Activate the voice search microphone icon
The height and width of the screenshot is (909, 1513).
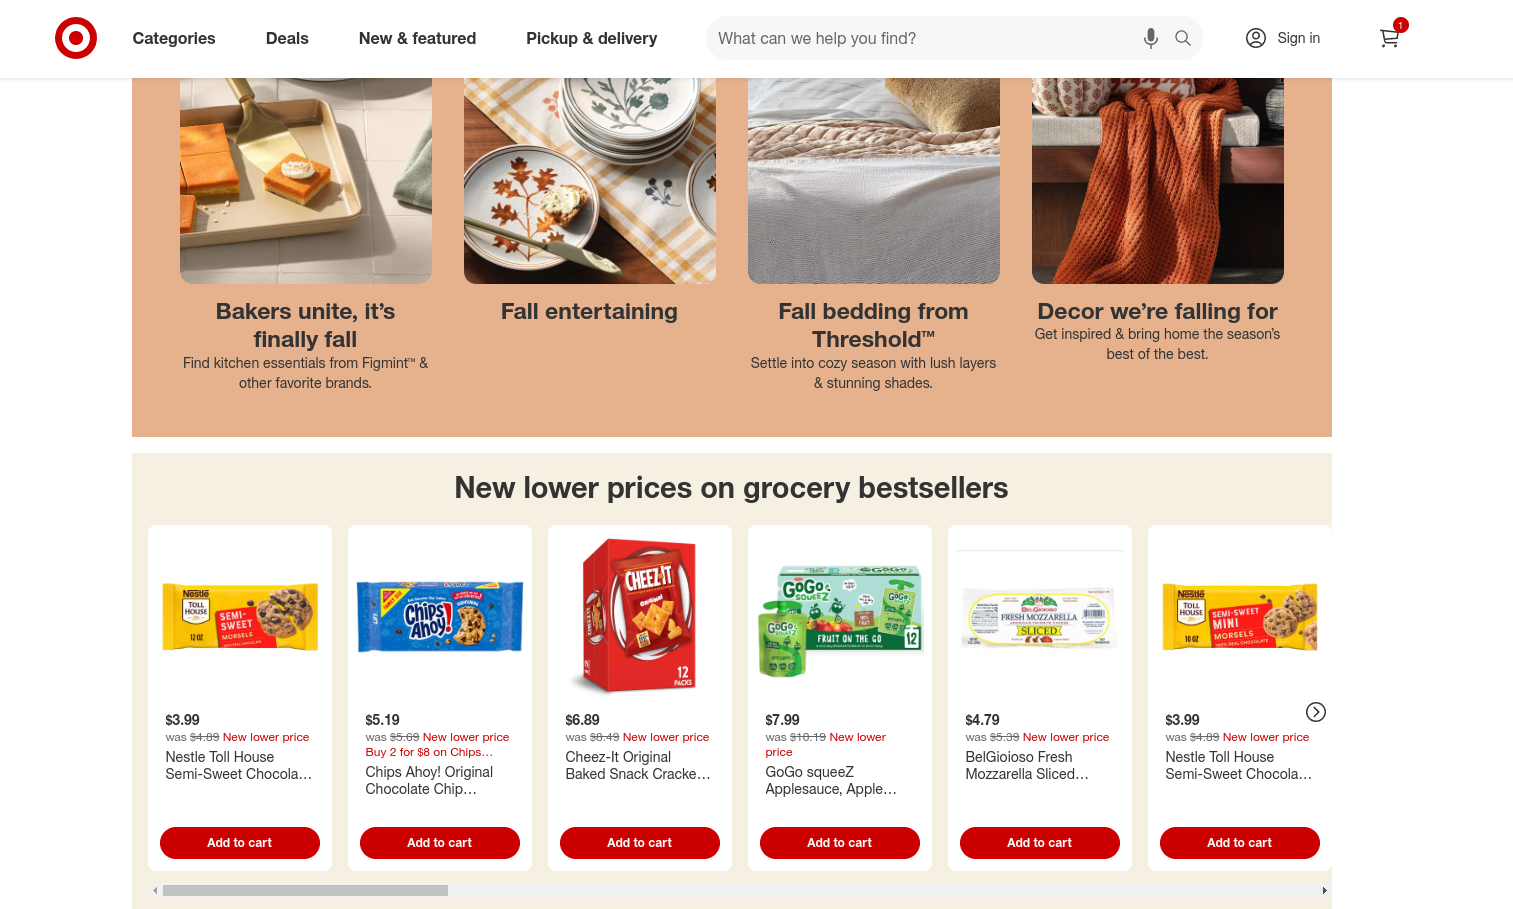coord(1151,38)
